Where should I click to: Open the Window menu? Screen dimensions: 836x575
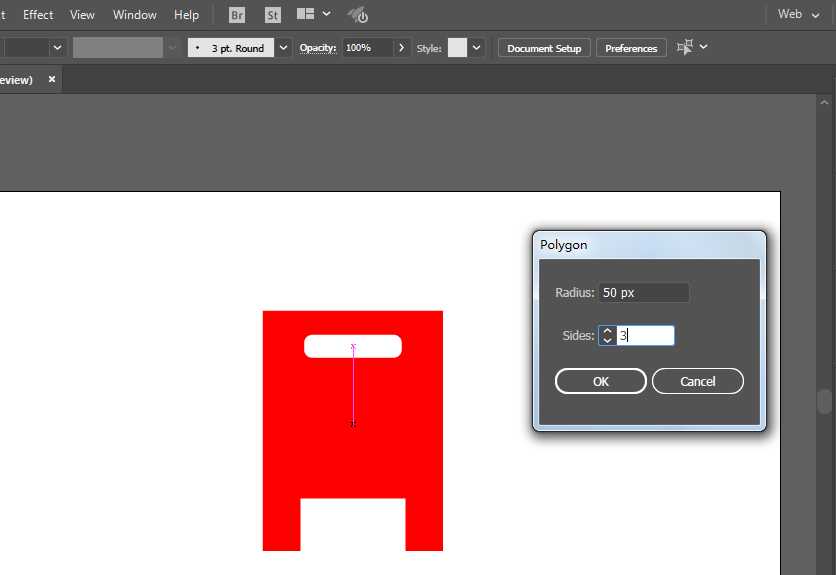[134, 15]
